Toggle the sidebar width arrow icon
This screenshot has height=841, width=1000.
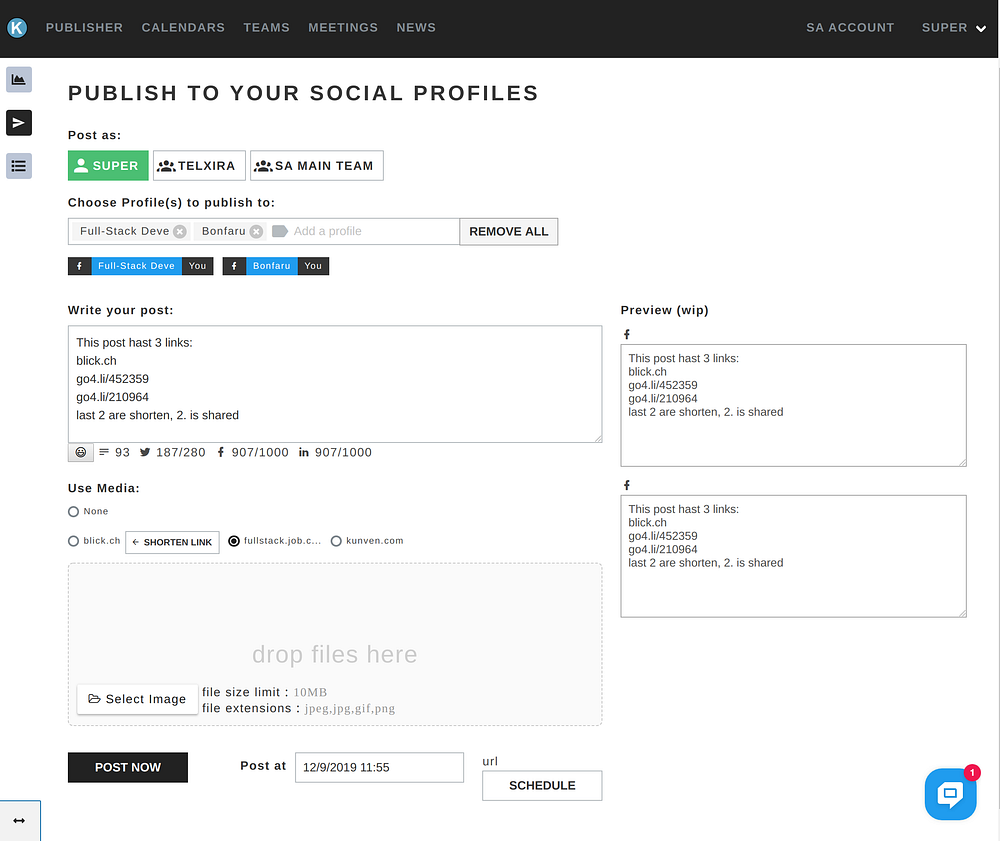[19, 820]
